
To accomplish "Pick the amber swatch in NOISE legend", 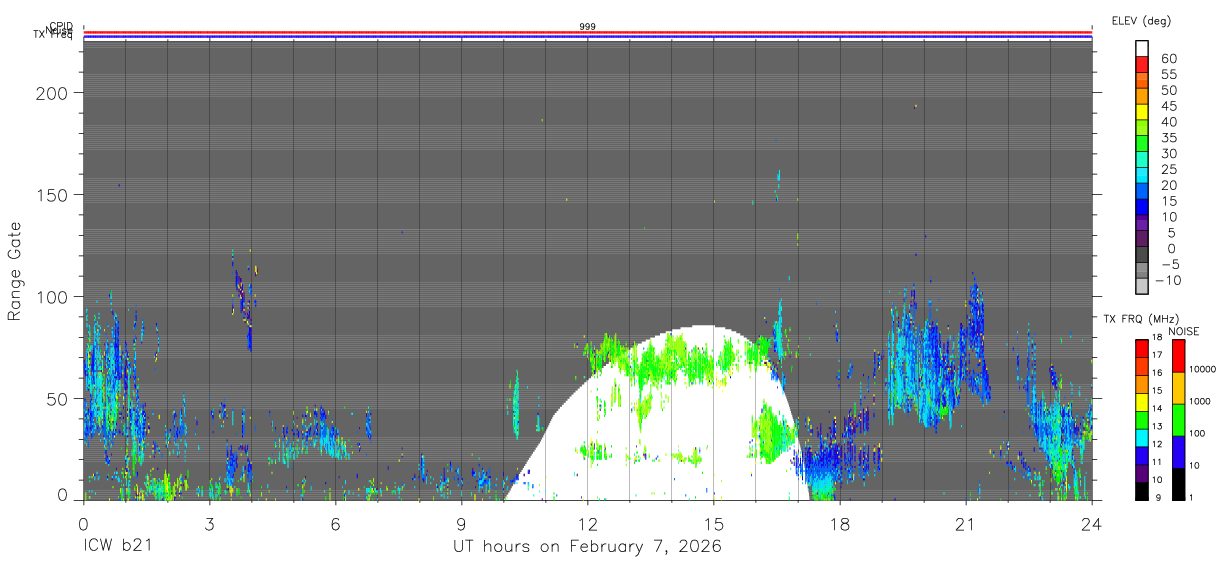I will pyautogui.click(x=1178, y=388).
